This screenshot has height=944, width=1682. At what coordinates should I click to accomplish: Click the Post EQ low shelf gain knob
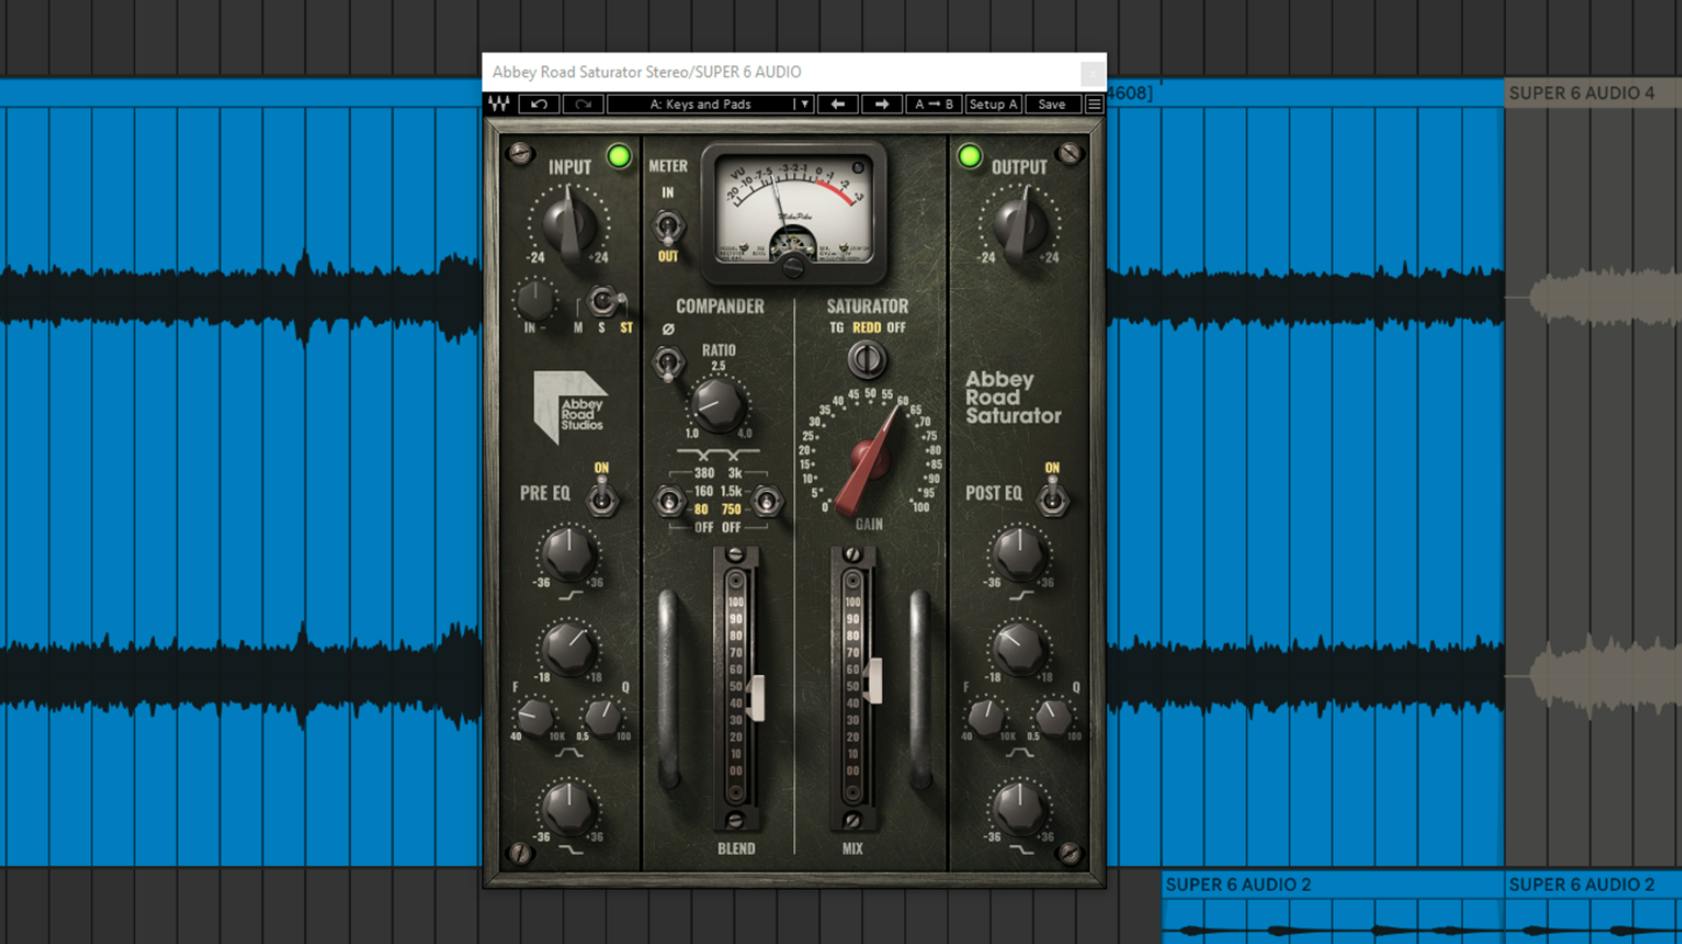tap(1018, 808)
